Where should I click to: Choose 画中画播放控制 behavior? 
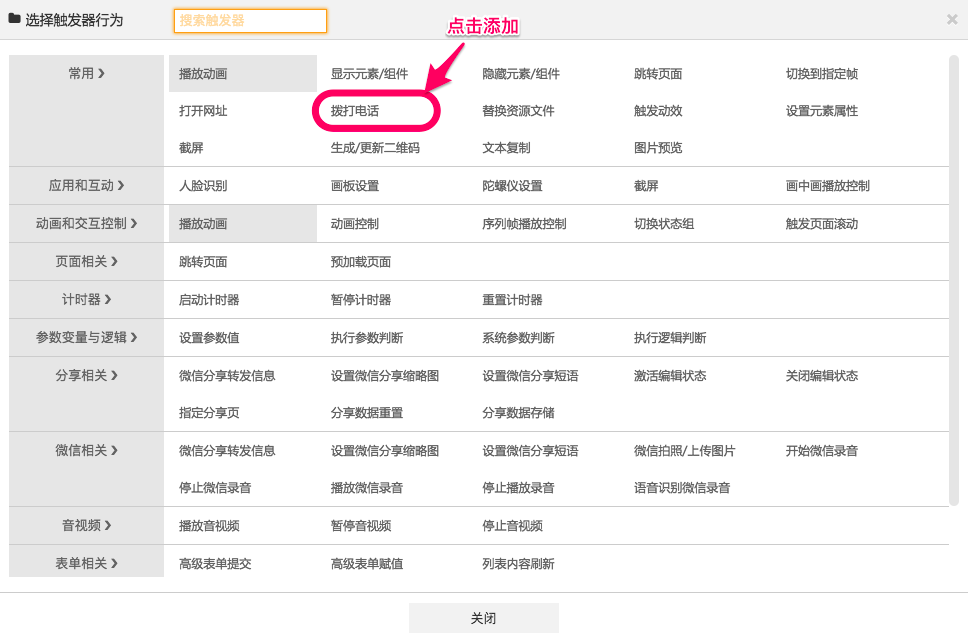(827, 186)
